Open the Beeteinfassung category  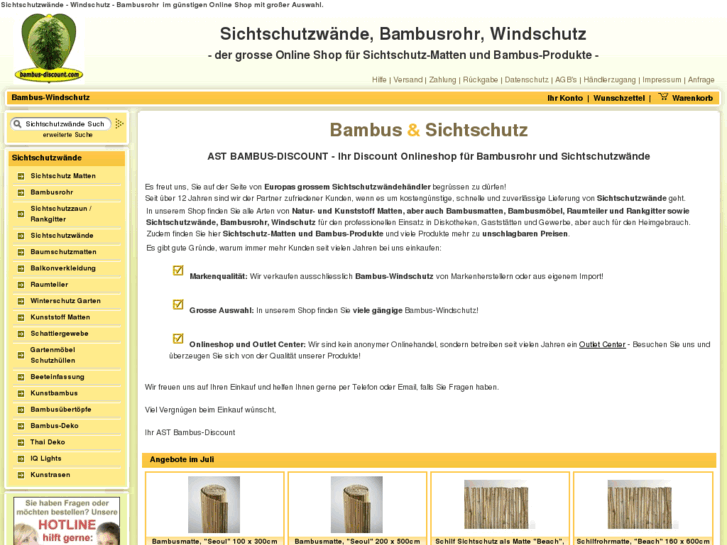pyautogui.click(x=57, y=377)
